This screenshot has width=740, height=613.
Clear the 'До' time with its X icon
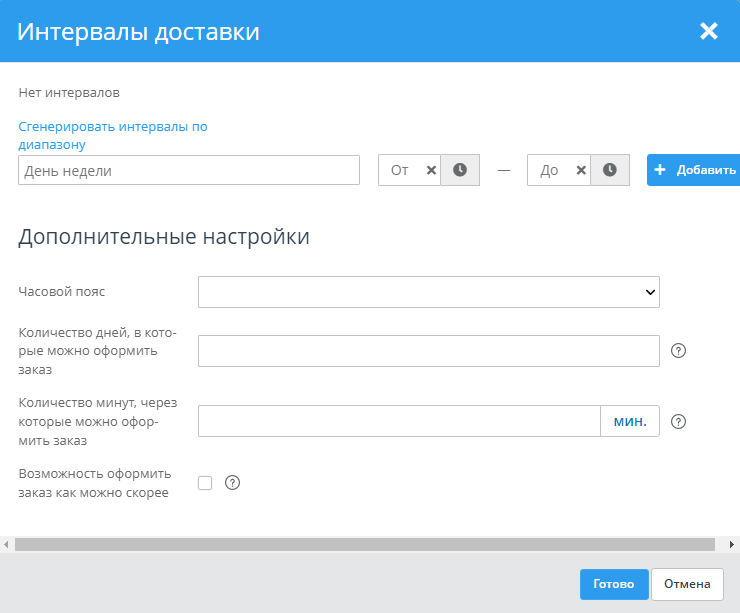pos(580,170)
